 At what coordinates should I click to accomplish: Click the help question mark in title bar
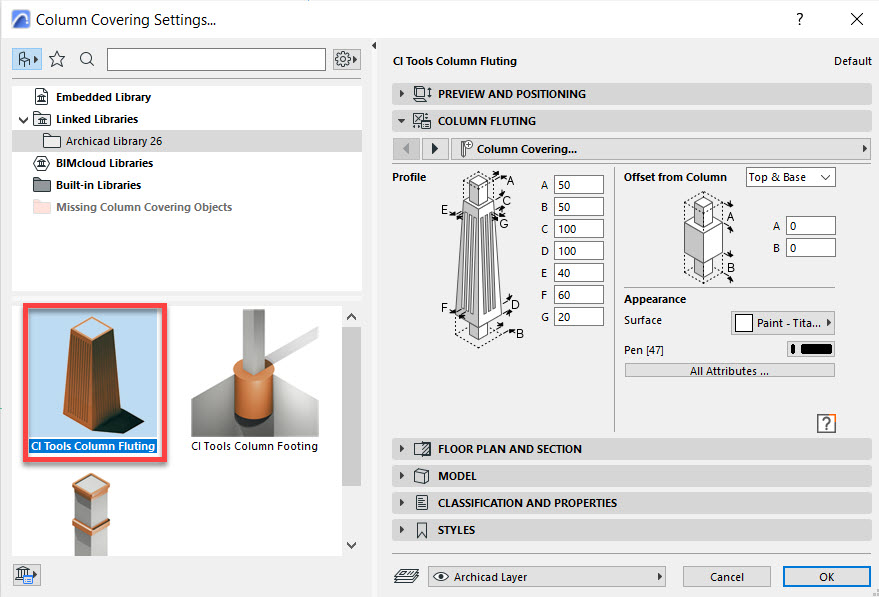[x=799, y=19]
